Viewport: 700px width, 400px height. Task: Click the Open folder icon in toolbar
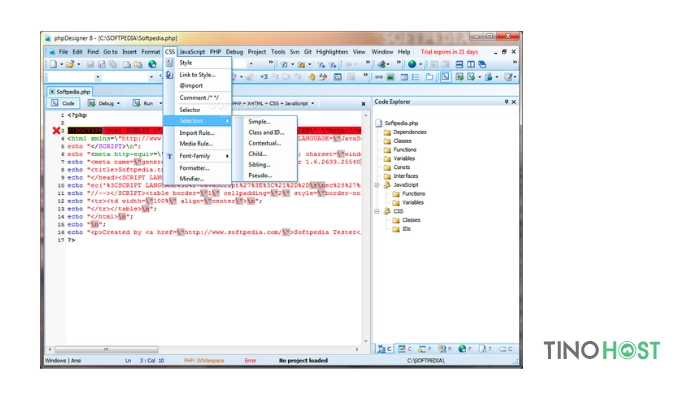pyautogui.click(x=70, y=64)
